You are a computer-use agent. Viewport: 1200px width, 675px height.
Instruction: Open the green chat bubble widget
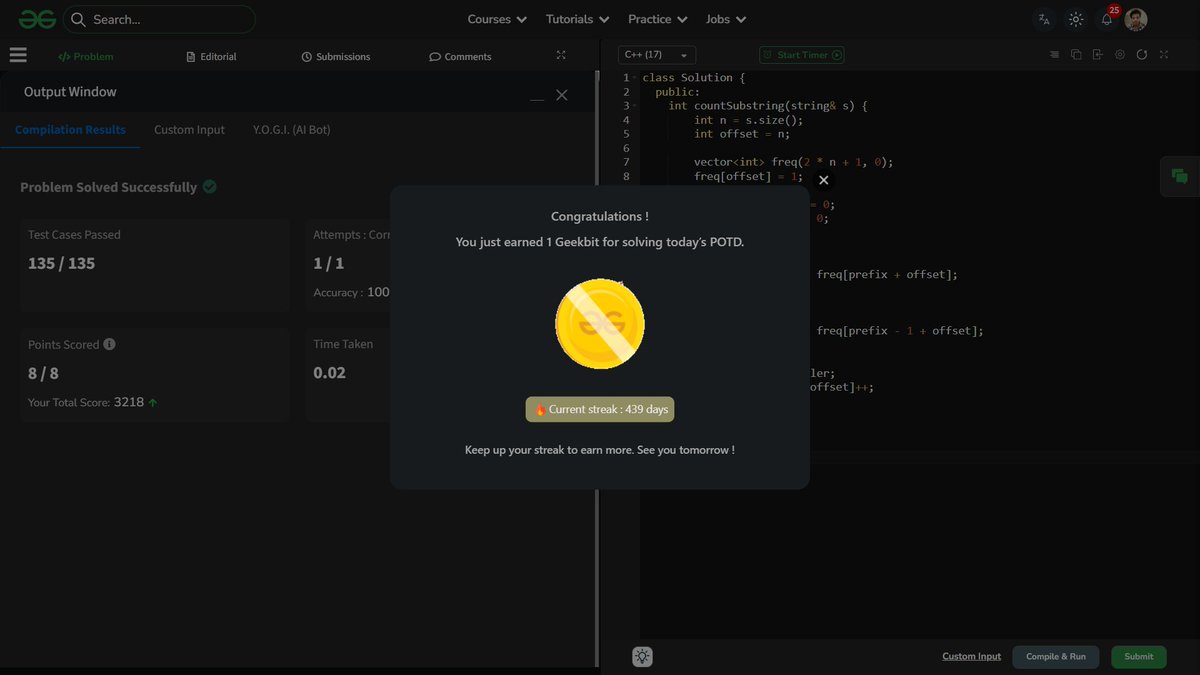(1180, 177)
